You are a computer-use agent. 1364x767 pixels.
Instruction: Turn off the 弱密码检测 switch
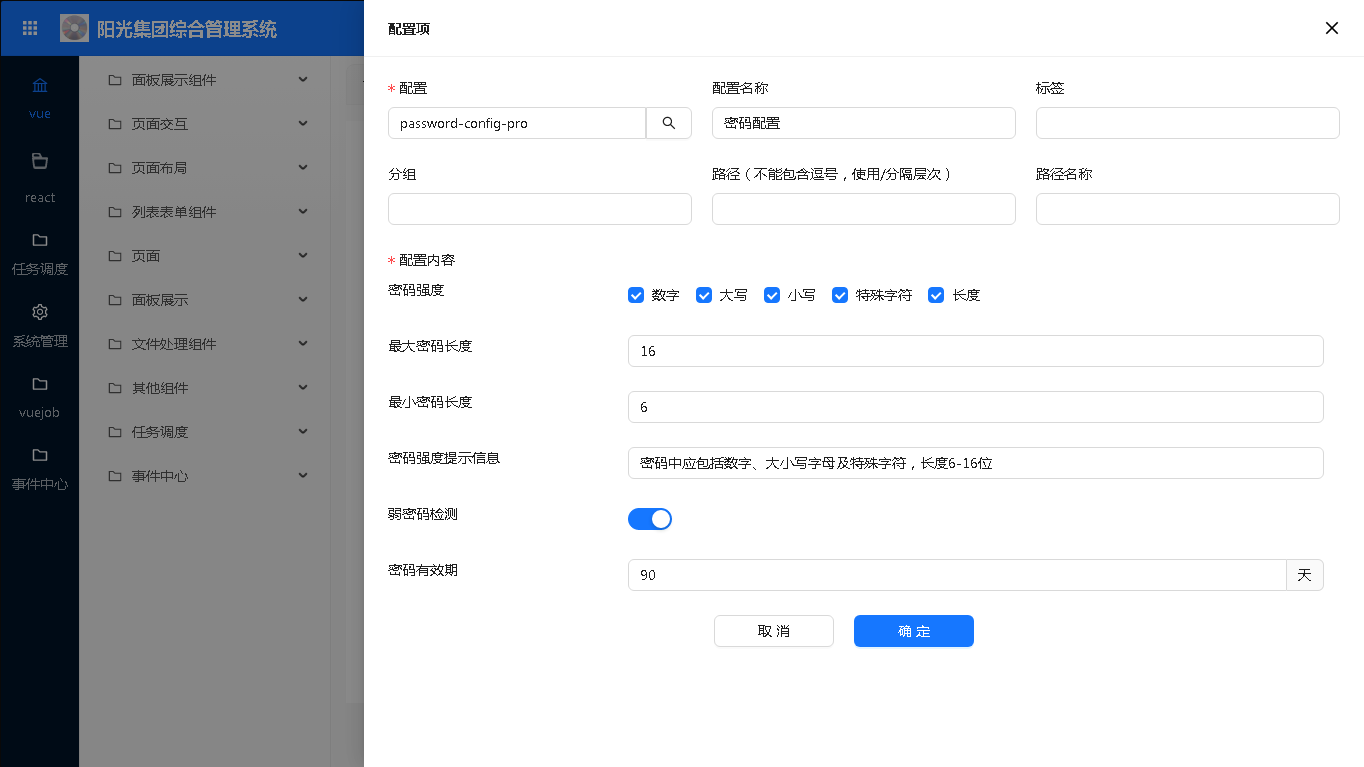650,519
